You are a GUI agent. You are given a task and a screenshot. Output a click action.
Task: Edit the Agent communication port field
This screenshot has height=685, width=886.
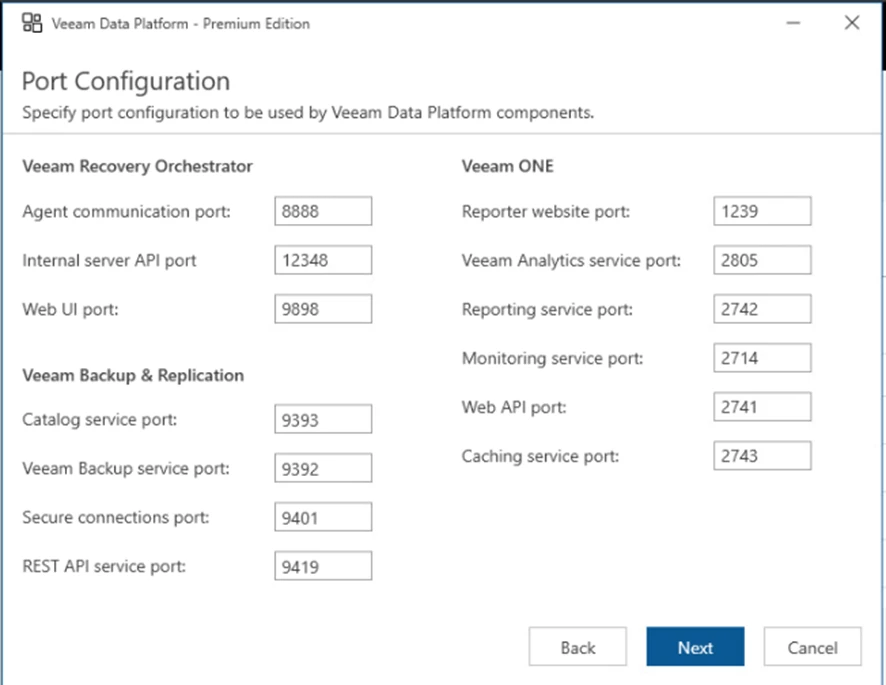323,211
